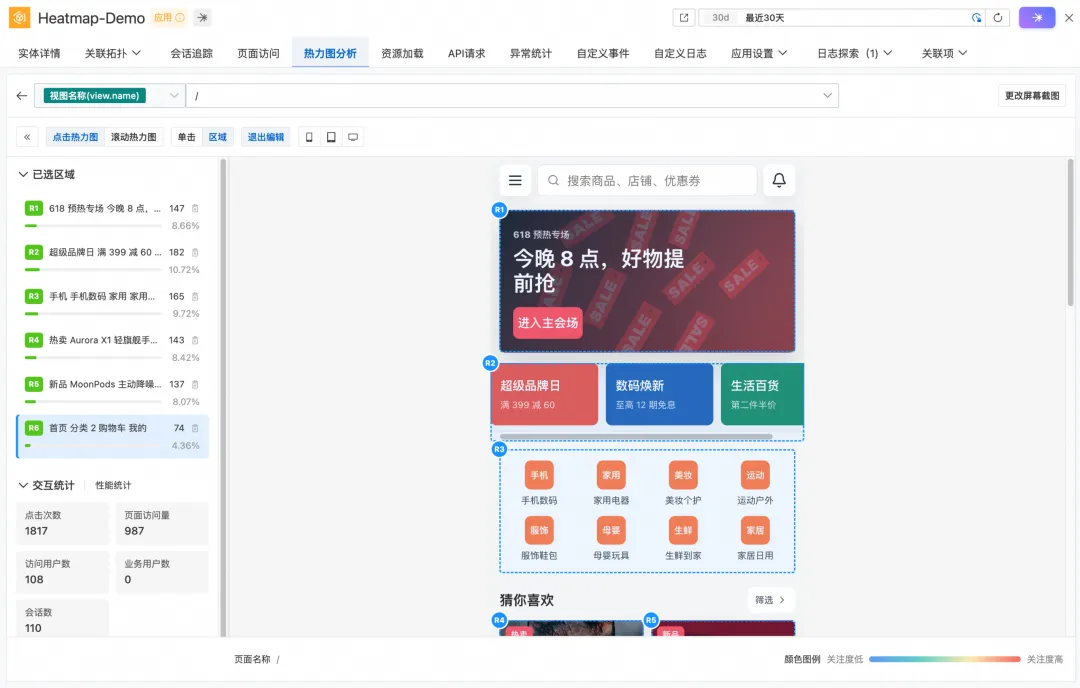This screenshot has height=688, width=1080.
Task: Click the sparkle icon beside the 应用 badge
Action: click(x=202, y=18)
